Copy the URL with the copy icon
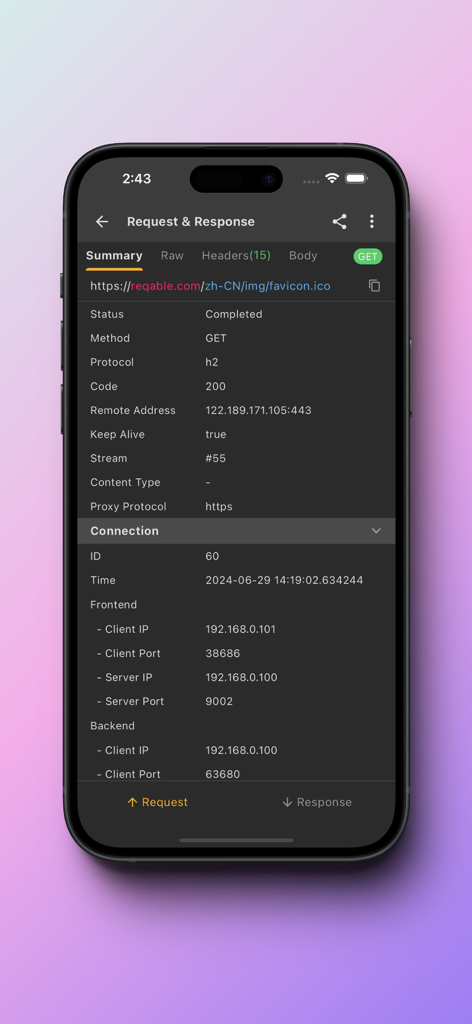This screenshot has height=1024, width=472. pos(374,285)
